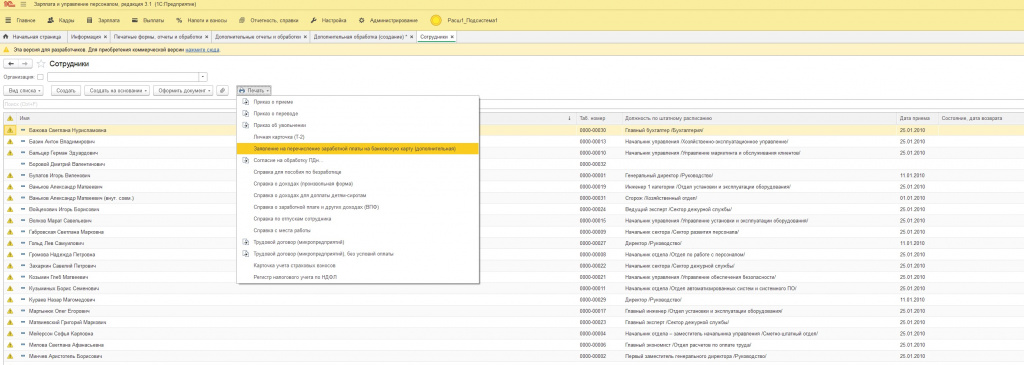Open the hamburger service menu in title bar
The height and width of the screenshot is (365, 1024).
point(24,4)
